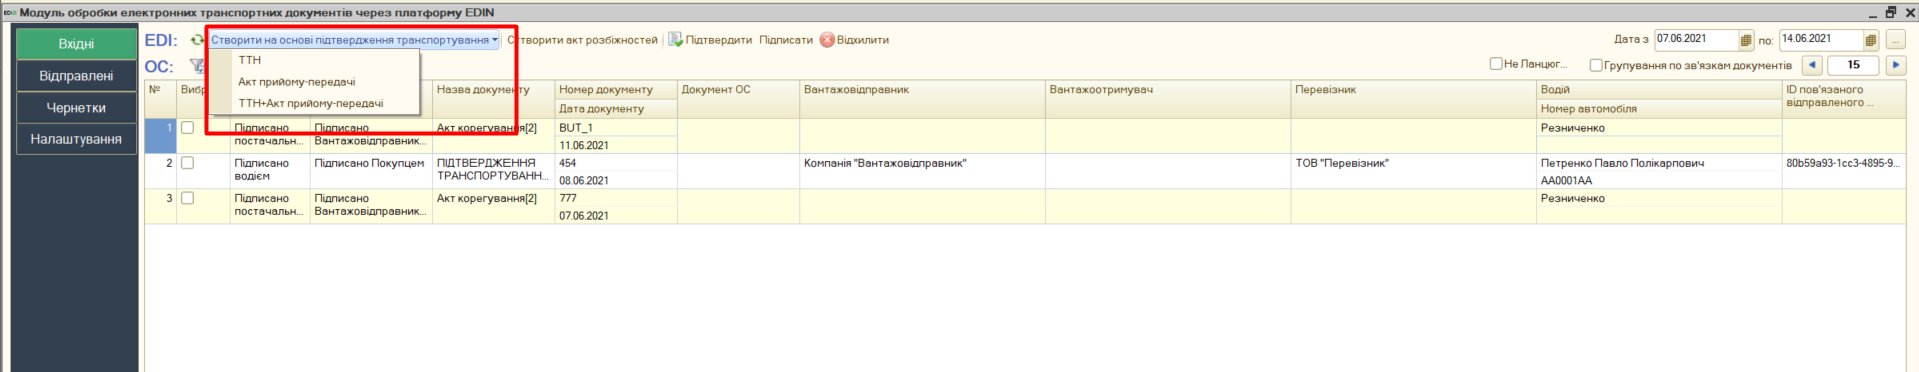
Task: Click Водій column header
Action: (1659, 90)
